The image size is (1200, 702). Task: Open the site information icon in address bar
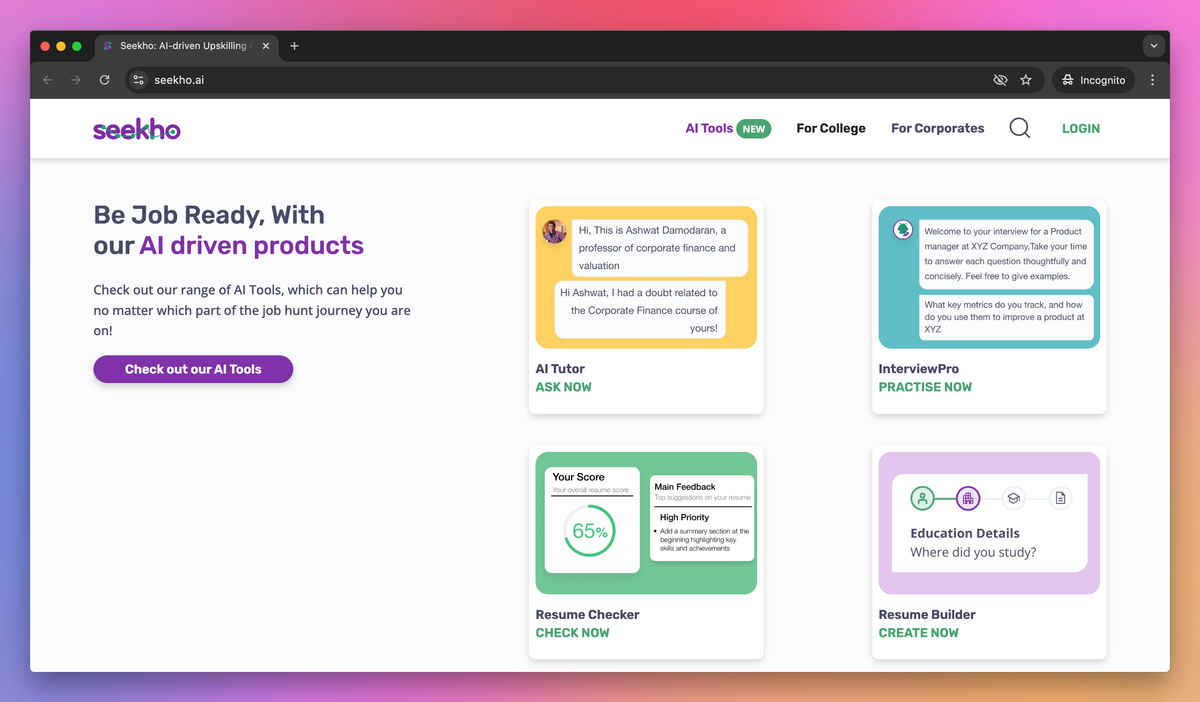point(139,80)
